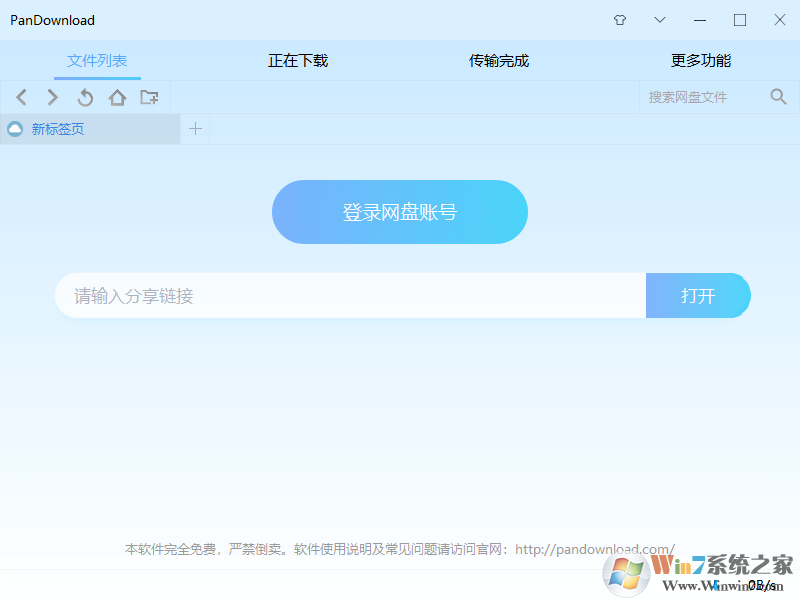Click the home icon
The height and width of the screenshot is (600, 800).
pyautogui.click(x=117, y=97)
